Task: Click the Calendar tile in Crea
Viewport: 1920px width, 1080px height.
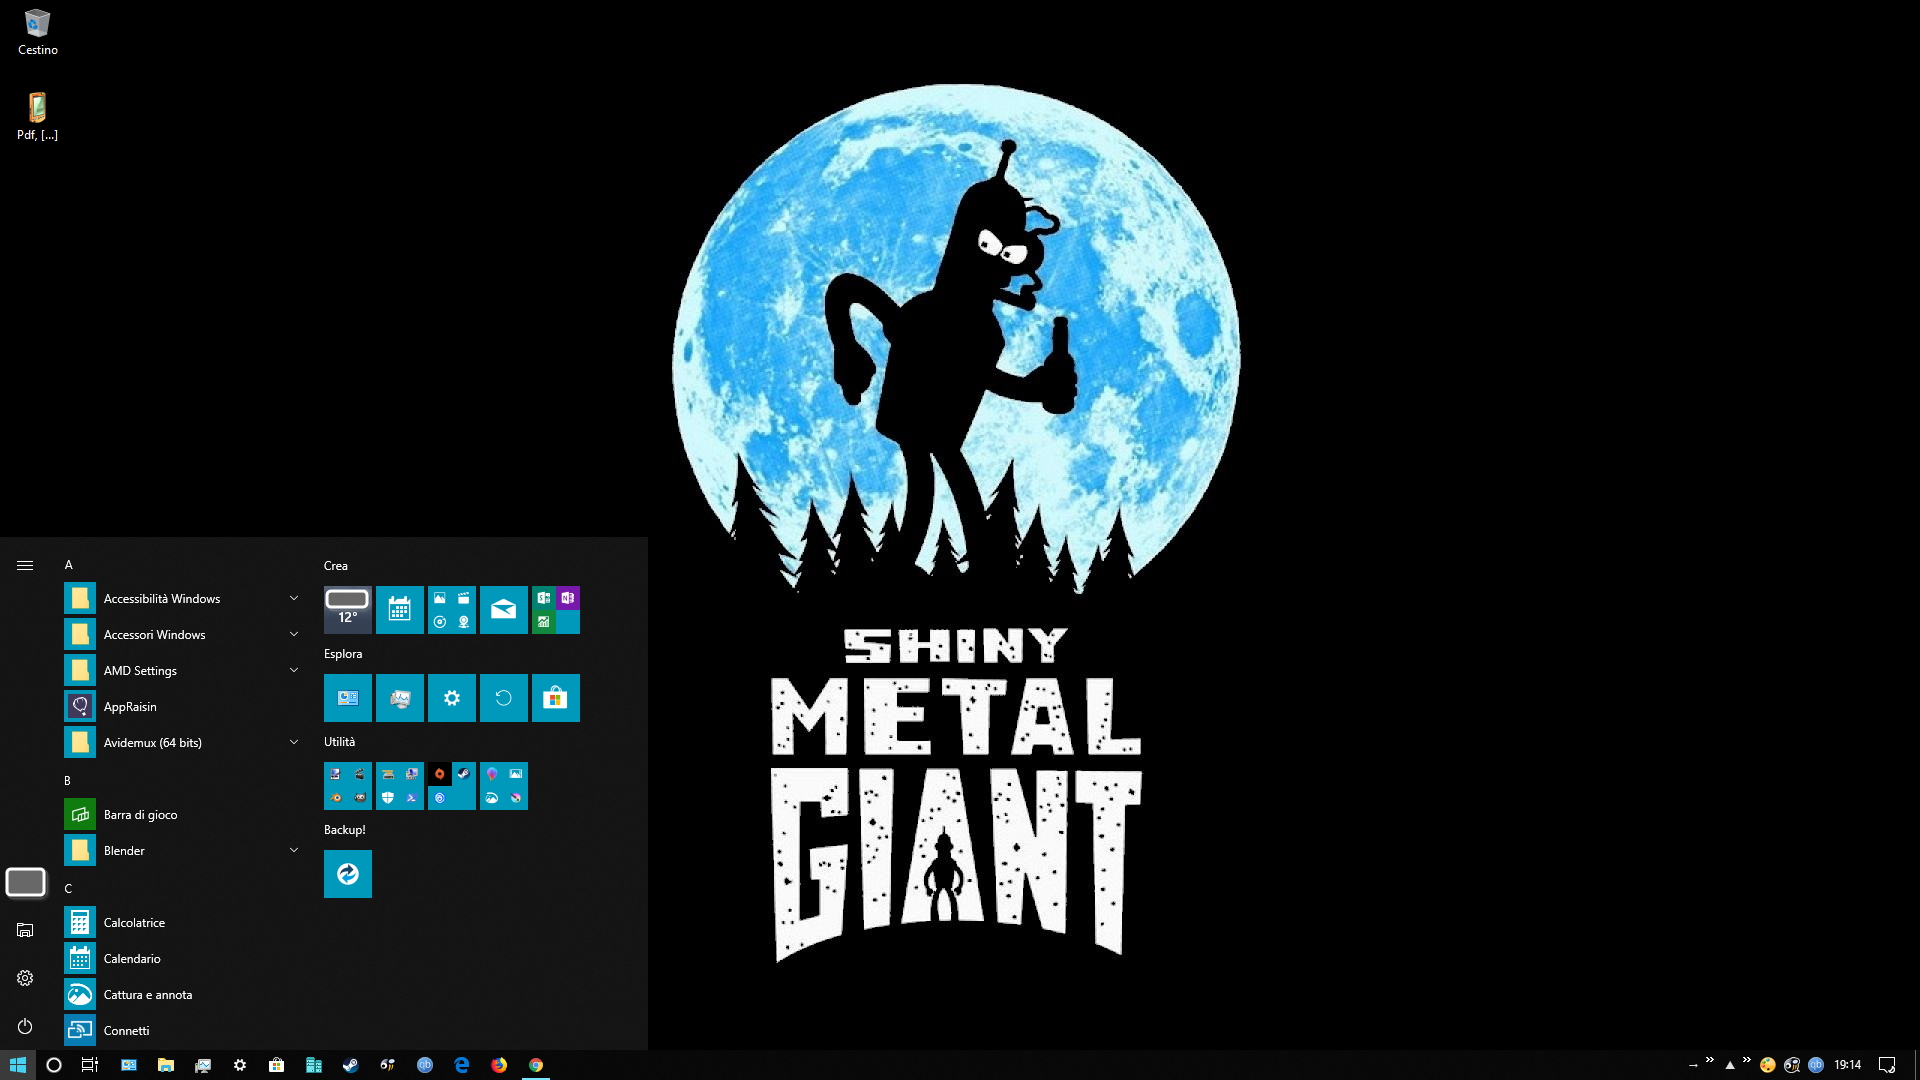Action: coord(399,610)
